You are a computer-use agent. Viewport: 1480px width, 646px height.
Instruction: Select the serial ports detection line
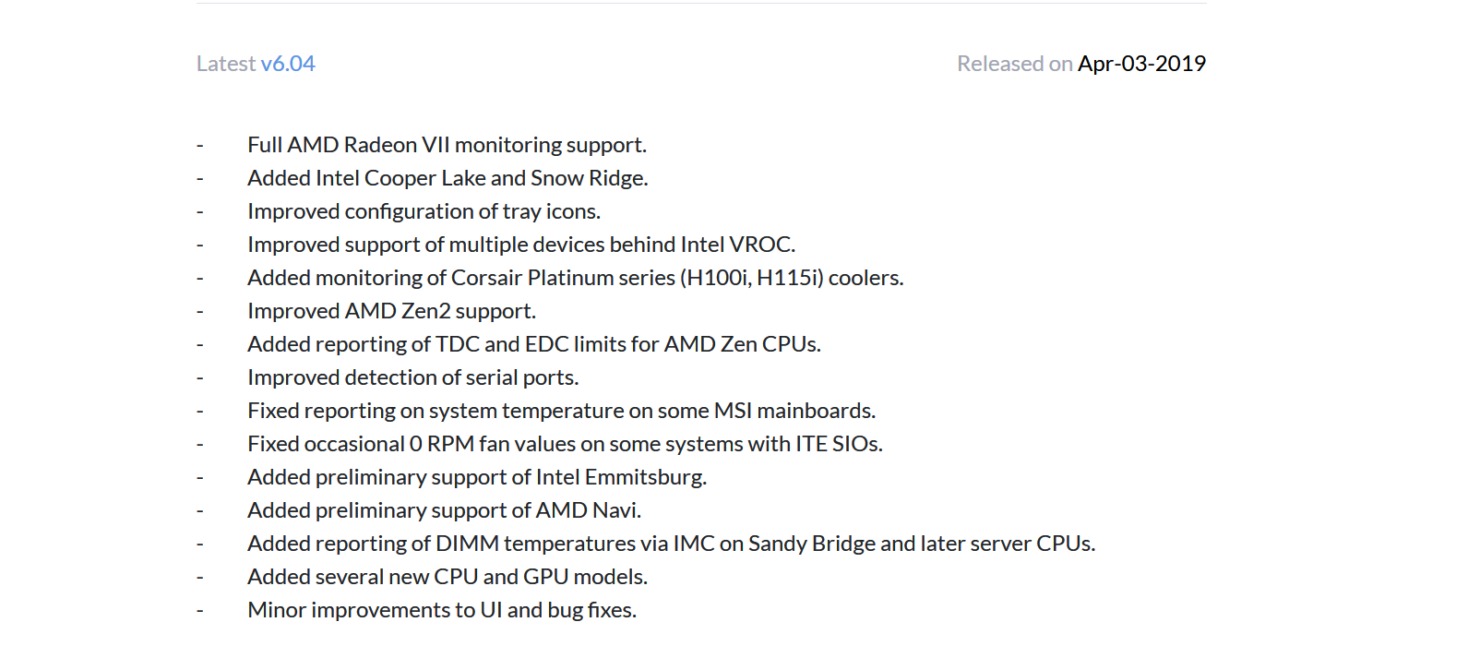tap(413, 377)
